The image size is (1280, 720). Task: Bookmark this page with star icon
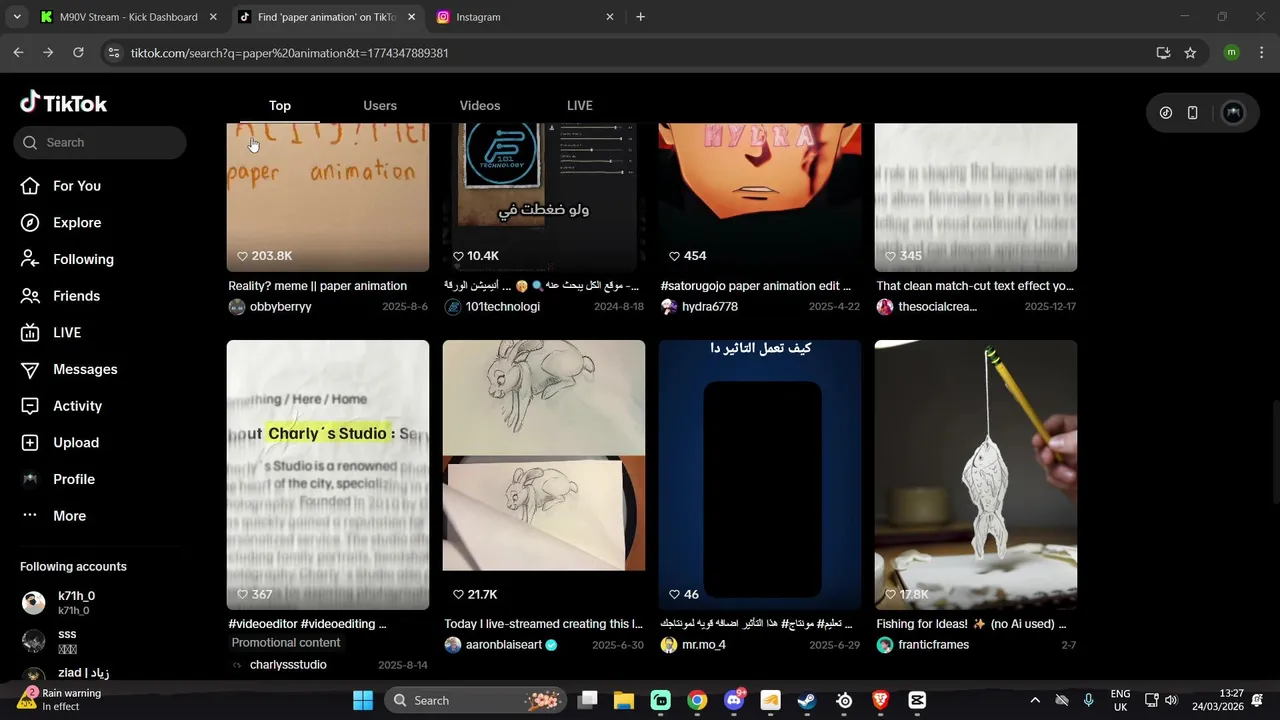click(1190, 53)
